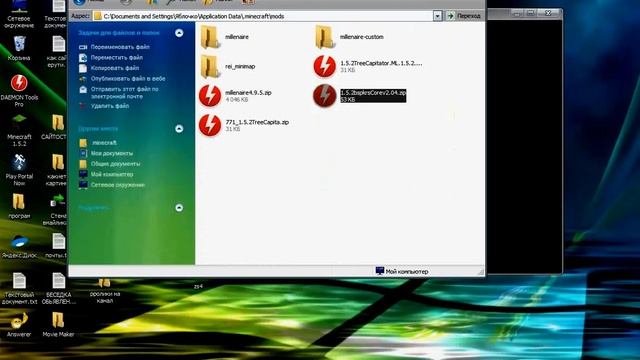
Task: Select the почты text file on desktop
Action: coord(56,246)
